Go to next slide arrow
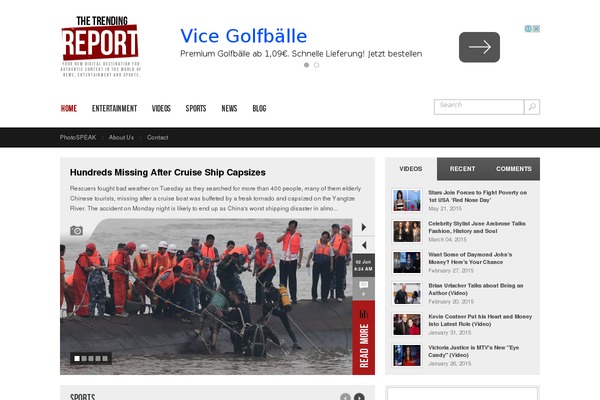 (364, 227)
